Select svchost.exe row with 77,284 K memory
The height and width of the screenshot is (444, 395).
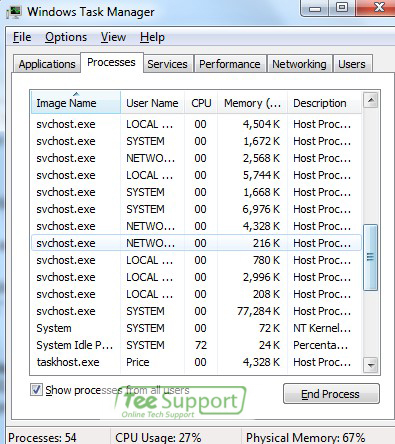tap(196, 311)
